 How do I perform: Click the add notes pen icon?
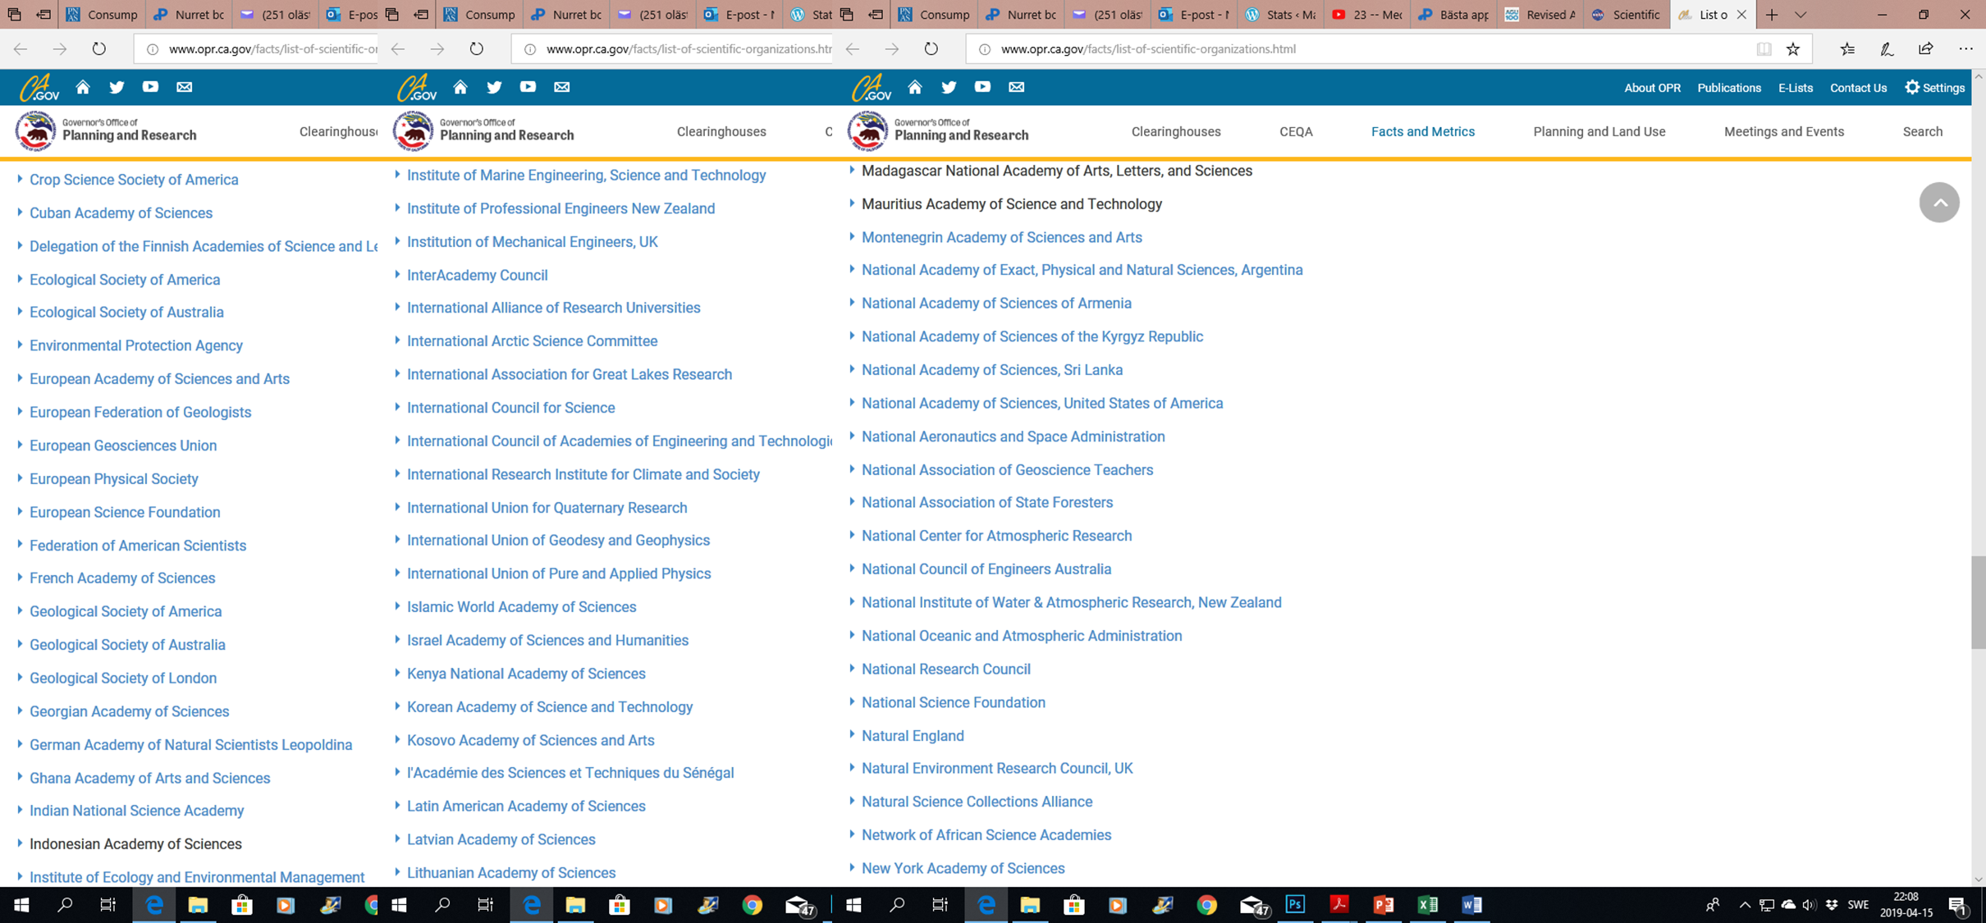1886,49
